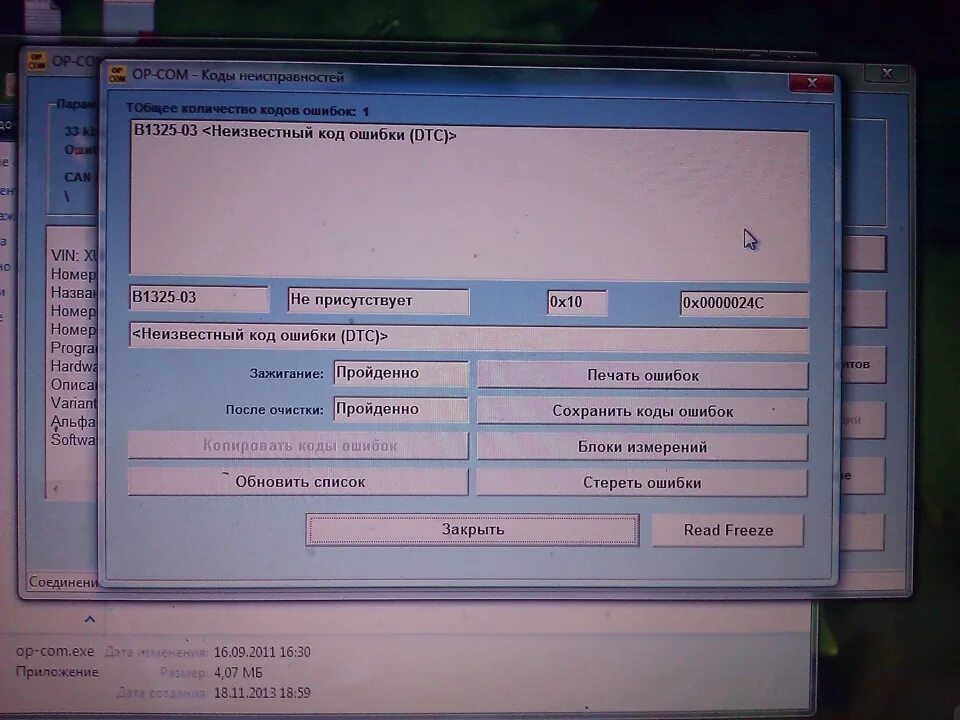Click Обновить список button
Image resolution: width=960 pixels, height=720 pixels.
click(298, 482)
